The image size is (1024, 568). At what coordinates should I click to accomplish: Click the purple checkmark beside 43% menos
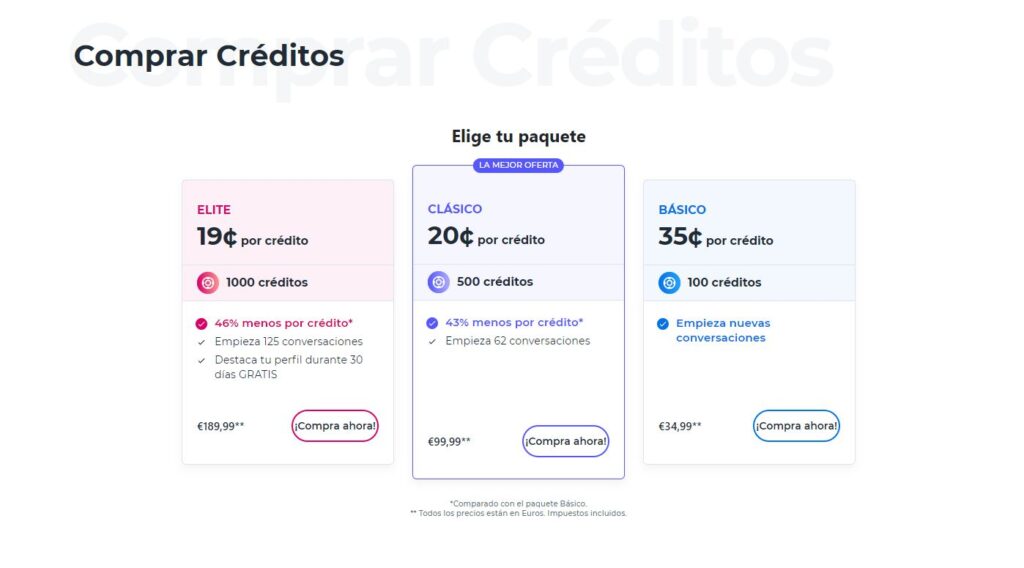[x=432, y=323]
